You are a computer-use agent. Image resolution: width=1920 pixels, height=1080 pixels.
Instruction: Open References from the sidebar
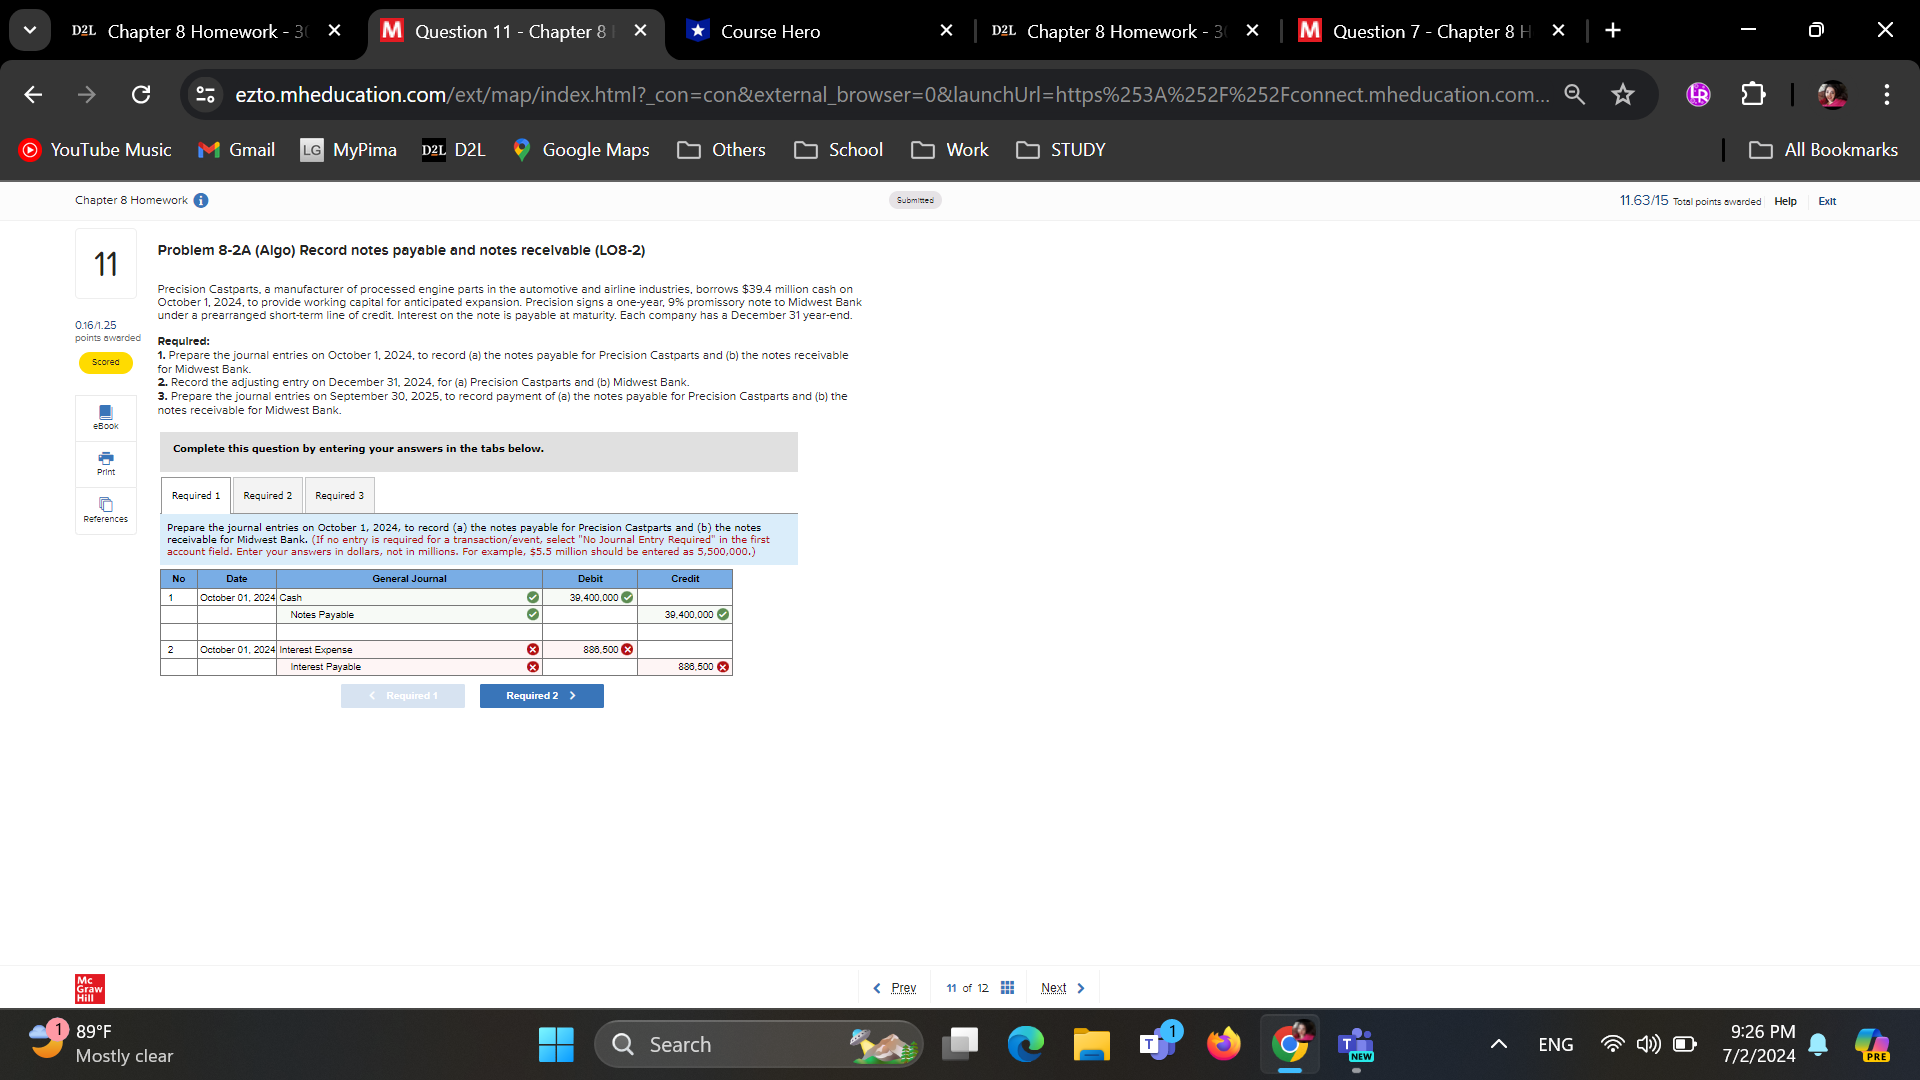[x=105, y=510]
